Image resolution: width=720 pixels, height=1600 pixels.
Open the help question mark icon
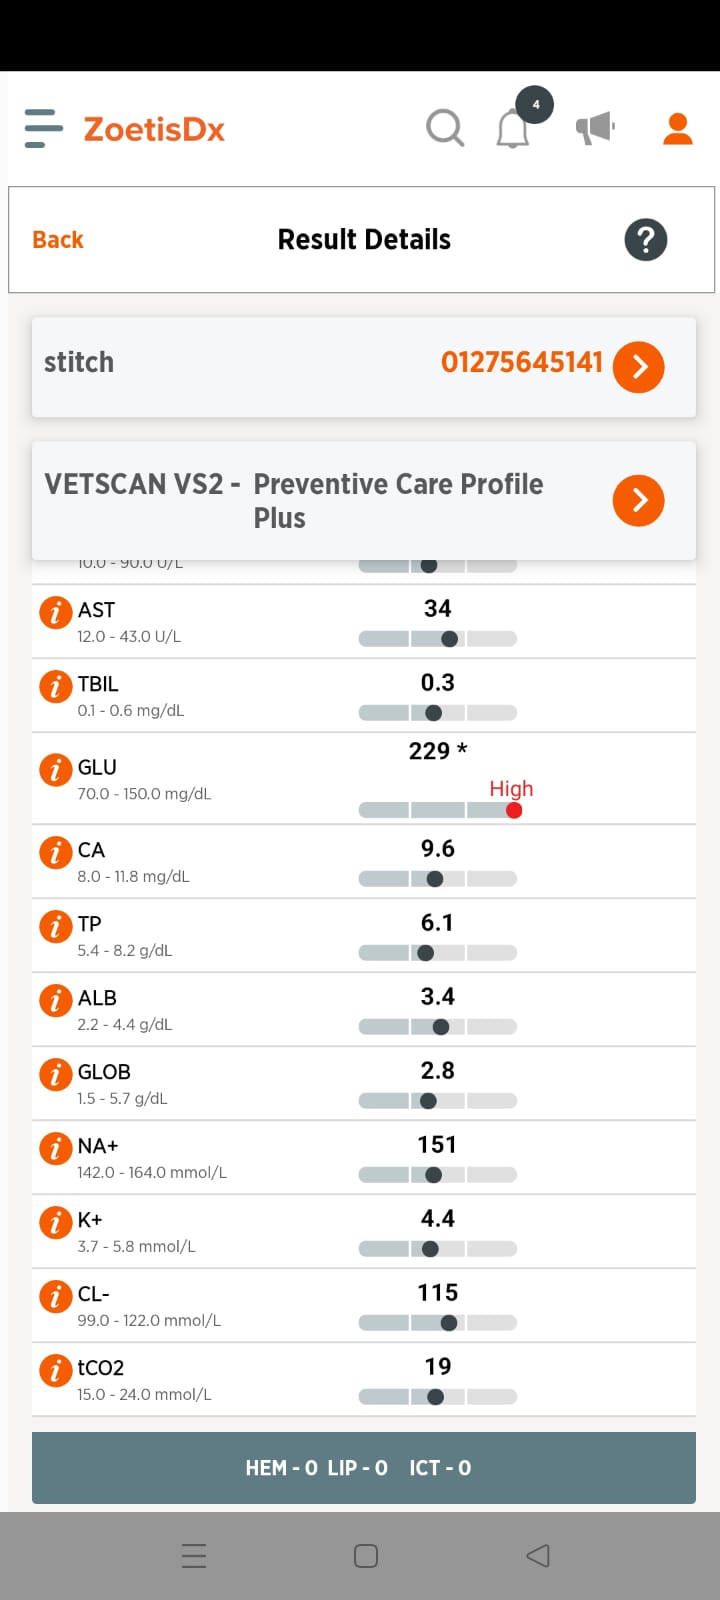pos(646,240)
